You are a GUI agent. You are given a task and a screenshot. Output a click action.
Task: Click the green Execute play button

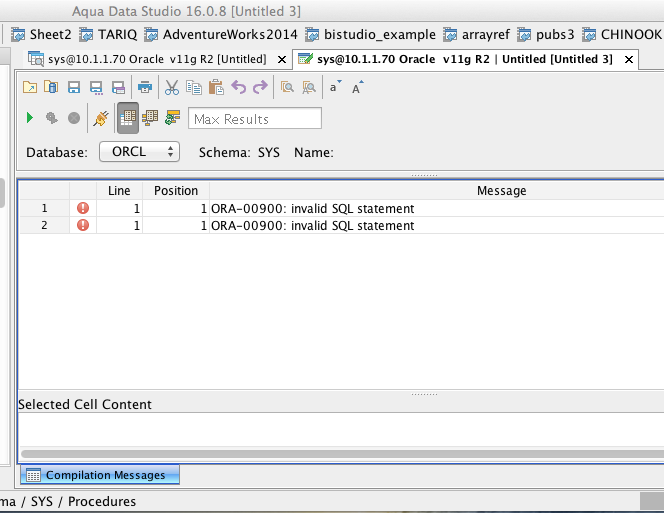point(30,118)
